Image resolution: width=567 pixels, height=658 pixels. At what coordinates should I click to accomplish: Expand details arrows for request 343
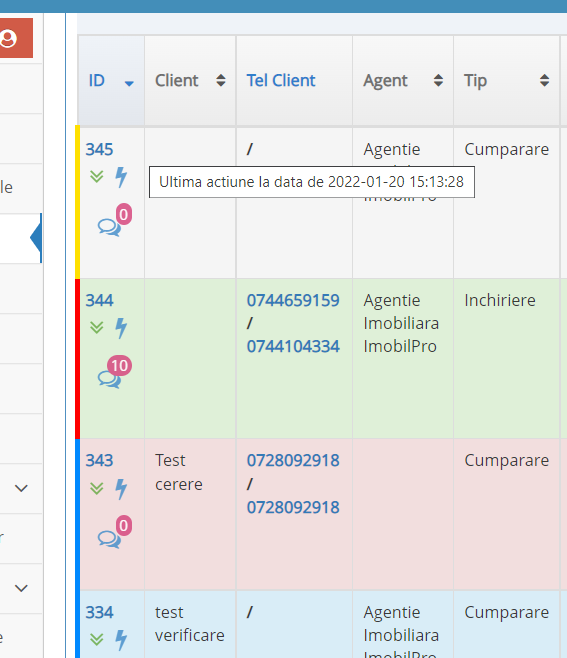(x=97, y=488)
